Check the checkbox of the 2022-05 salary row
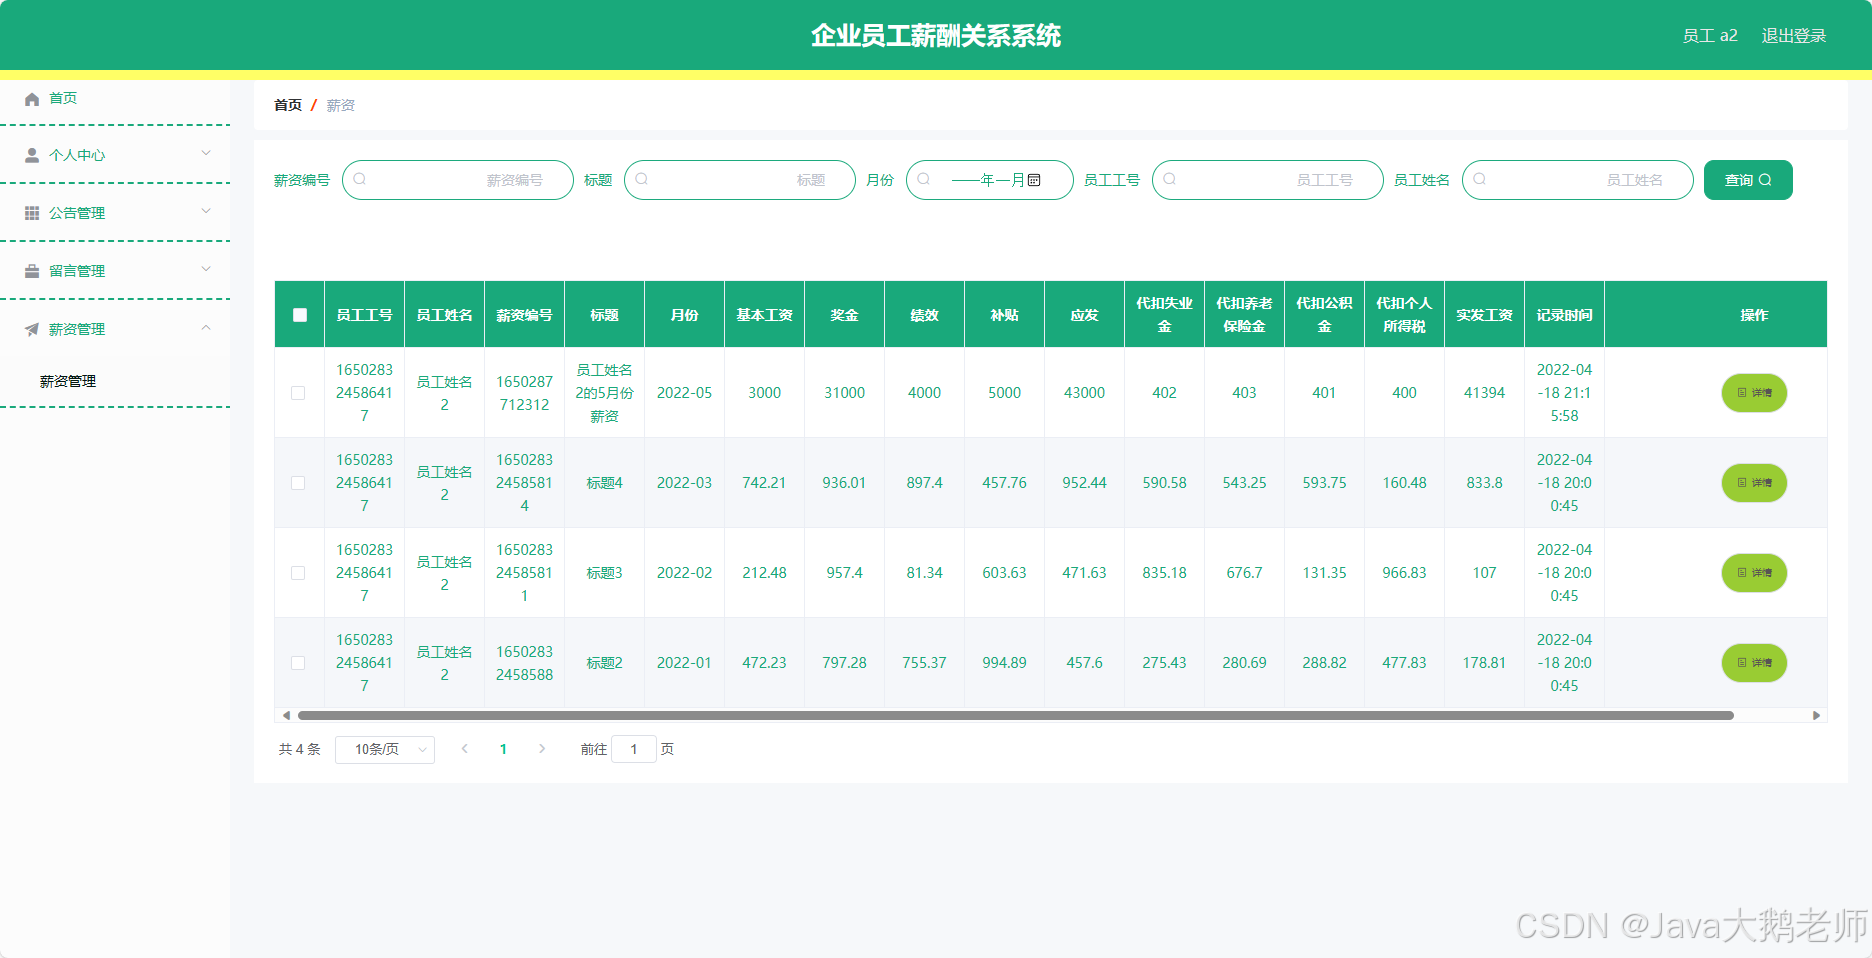The image size is (1872, 958). [x=298, y=393]
